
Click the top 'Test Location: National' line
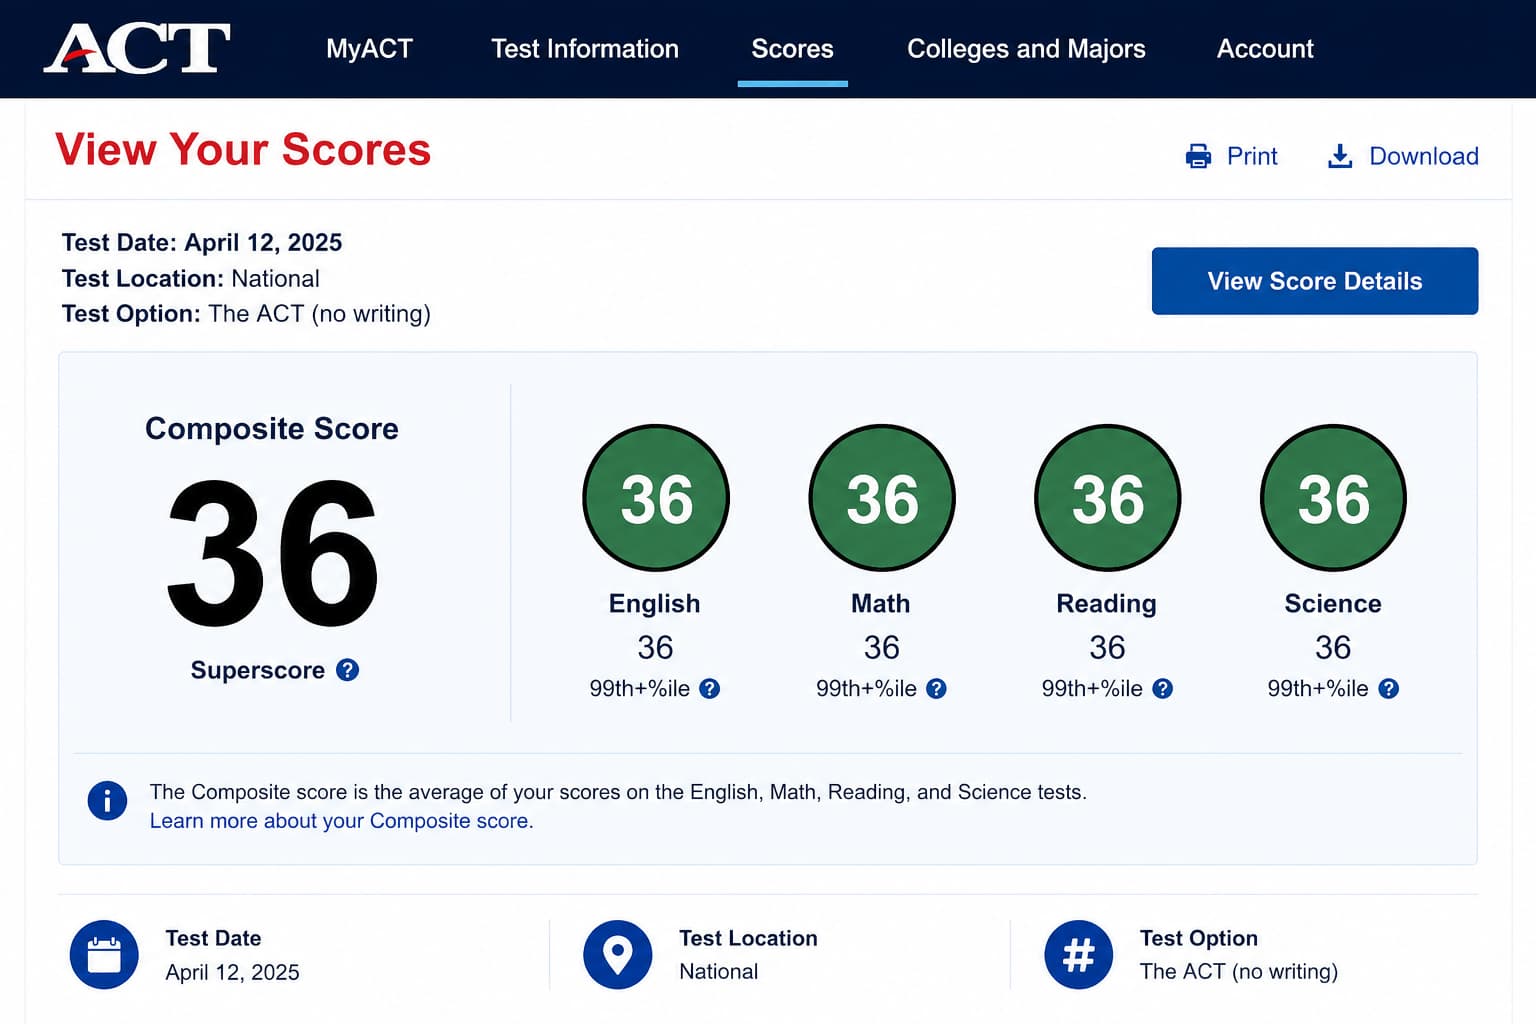click(x=191, y=279)
